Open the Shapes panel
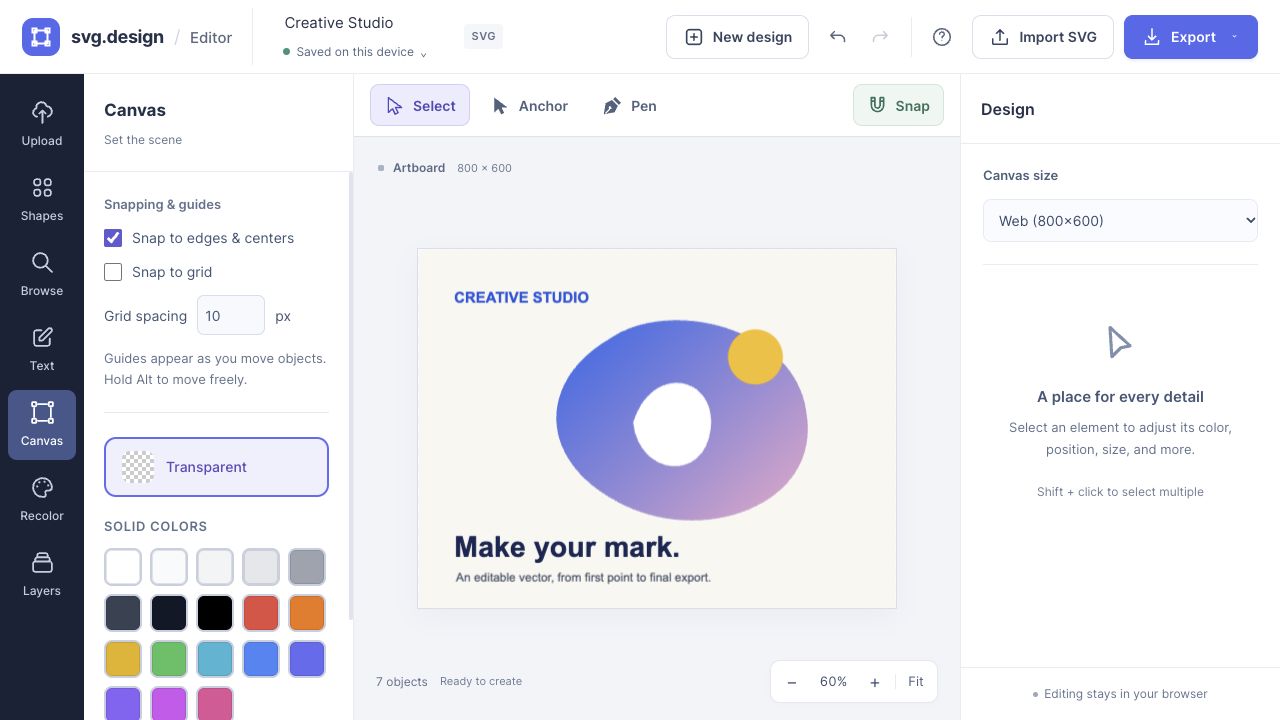 pos(42,199)
